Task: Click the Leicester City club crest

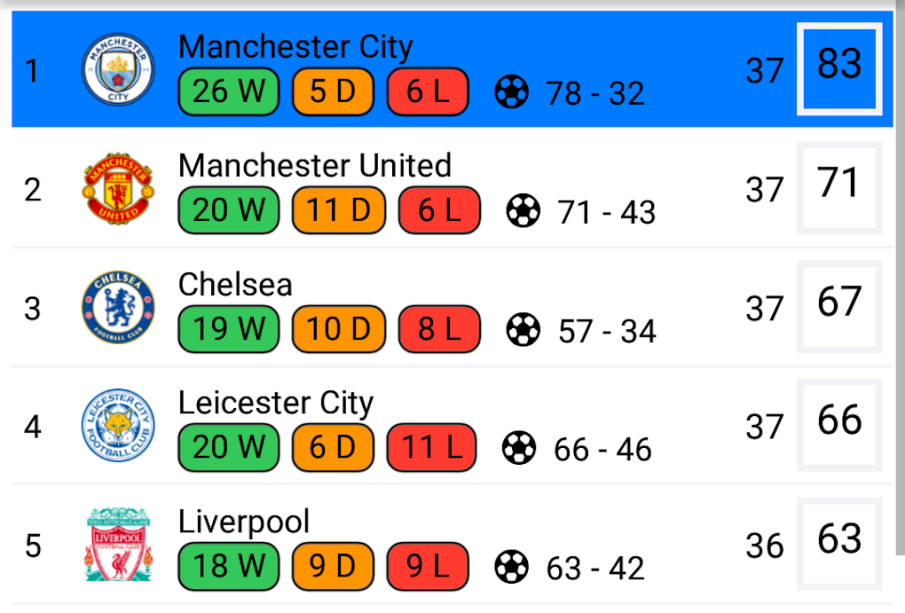Action: coord(117,426)
